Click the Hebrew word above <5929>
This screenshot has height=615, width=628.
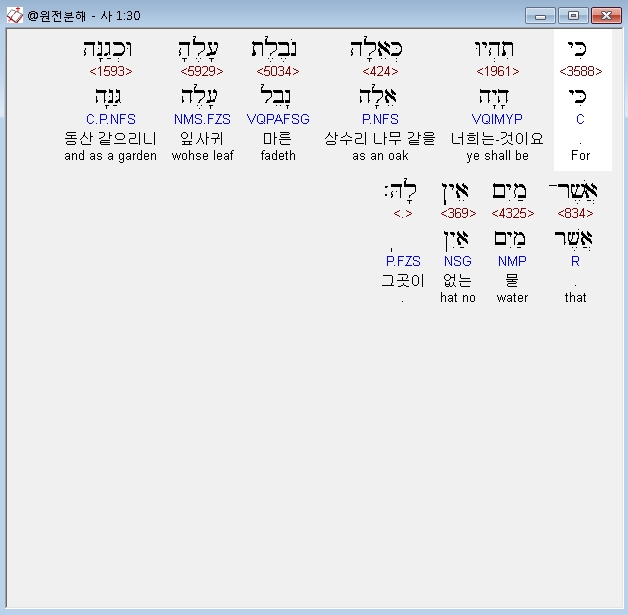pyautogui.click(x=199, y=49)
